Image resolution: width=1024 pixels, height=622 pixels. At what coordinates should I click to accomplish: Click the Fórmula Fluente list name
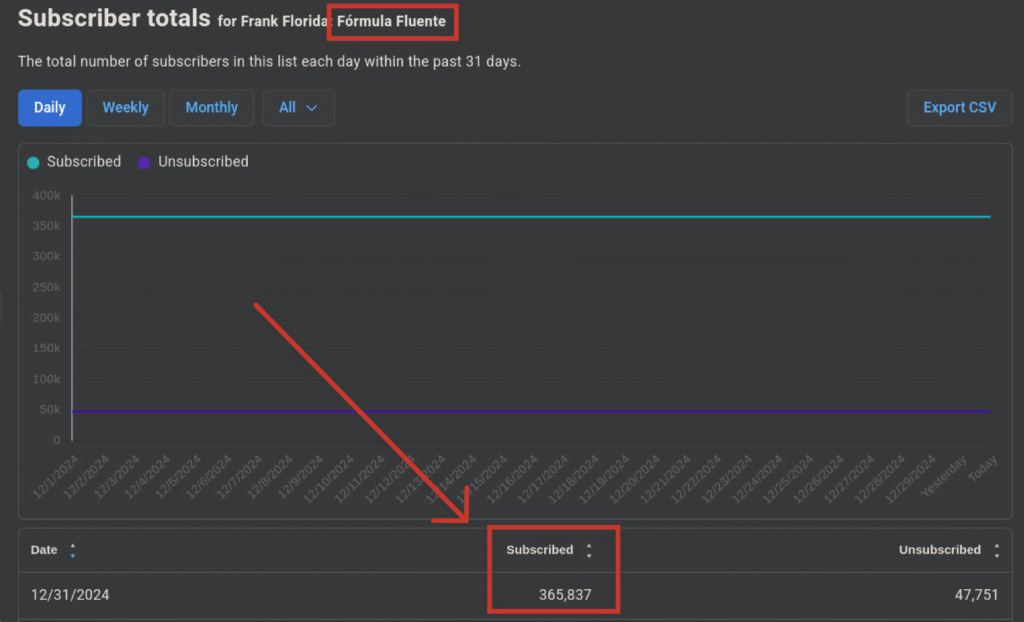[x=391, y=21]
